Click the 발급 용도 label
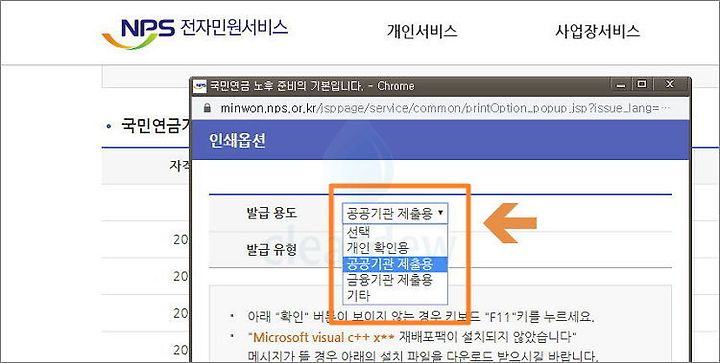The image size is (720, 363). tap(272, 213)
